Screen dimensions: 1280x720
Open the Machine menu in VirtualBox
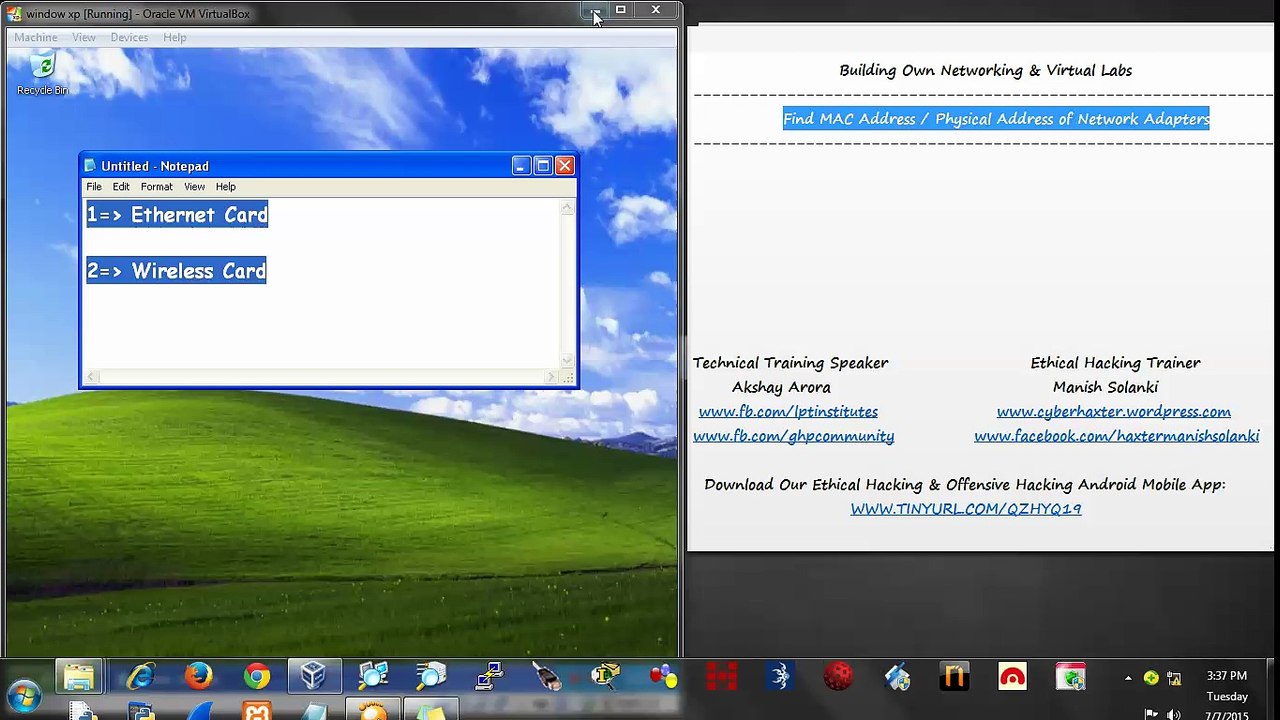click(x=36, y=37)
